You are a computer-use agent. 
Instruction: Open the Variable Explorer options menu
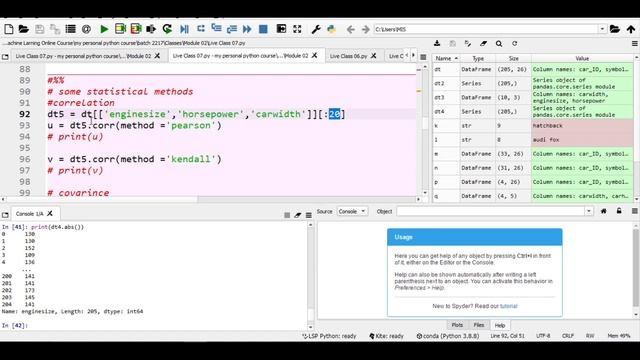(x=635, y=43)
